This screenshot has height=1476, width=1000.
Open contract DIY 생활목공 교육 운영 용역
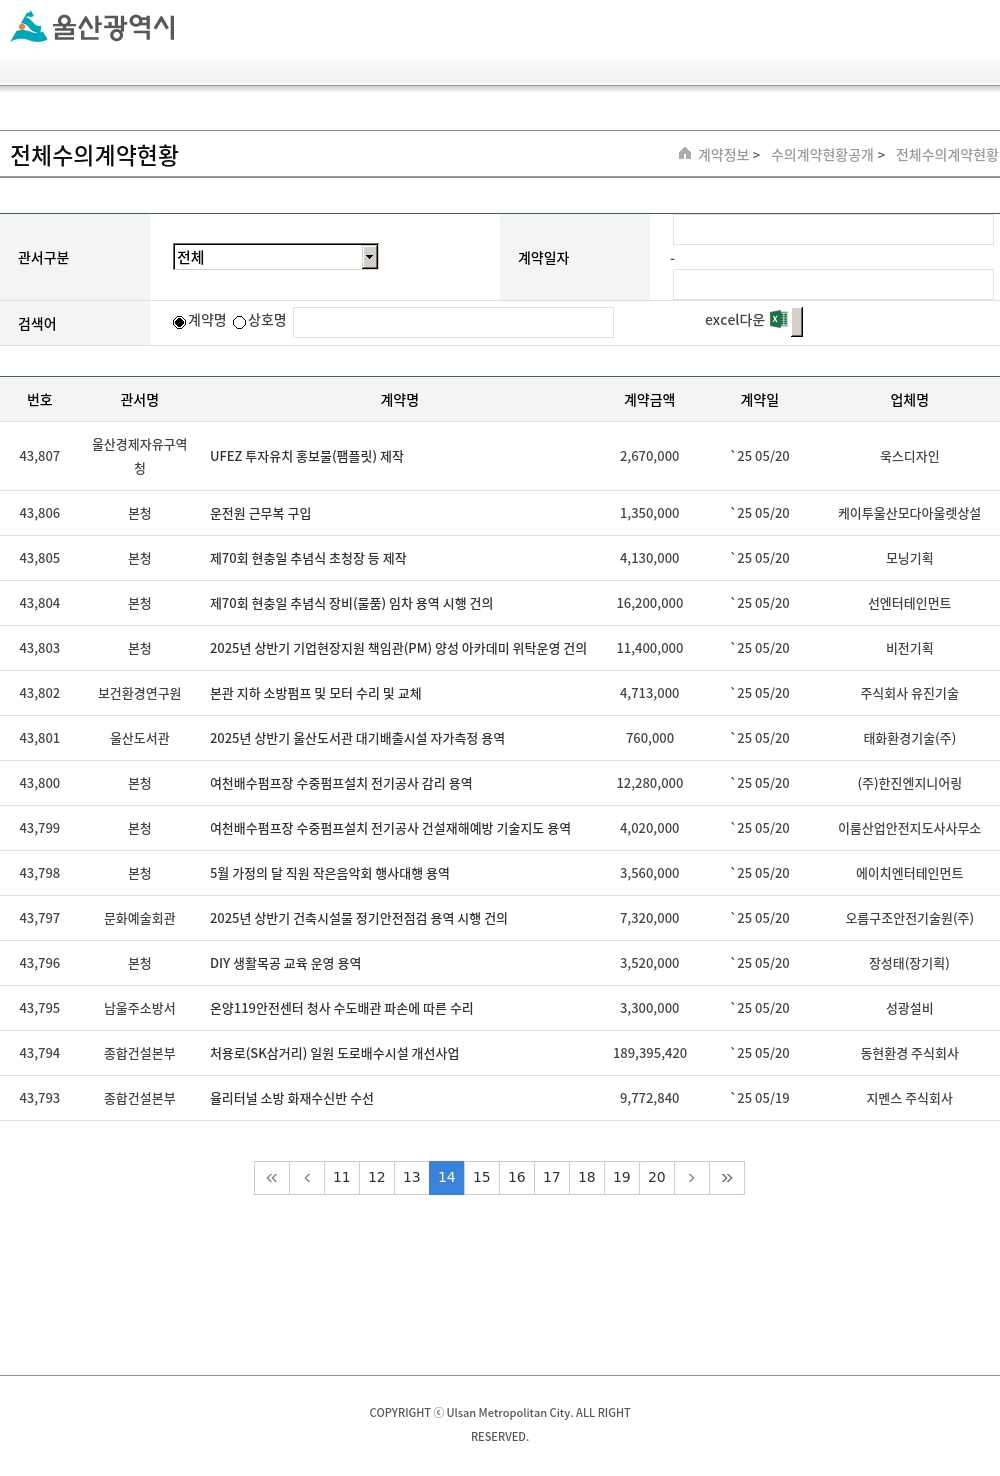pos(286,964)
